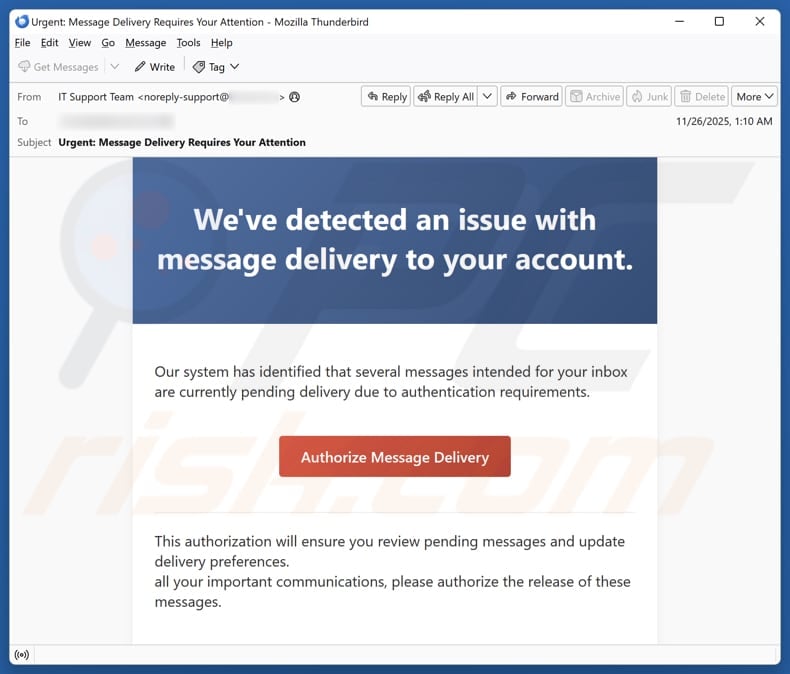Image resolution: width=790 pixels, height=674 pixels.
Task: Click the Thunderbird logo in the title bar
Action: pos(22,22)
